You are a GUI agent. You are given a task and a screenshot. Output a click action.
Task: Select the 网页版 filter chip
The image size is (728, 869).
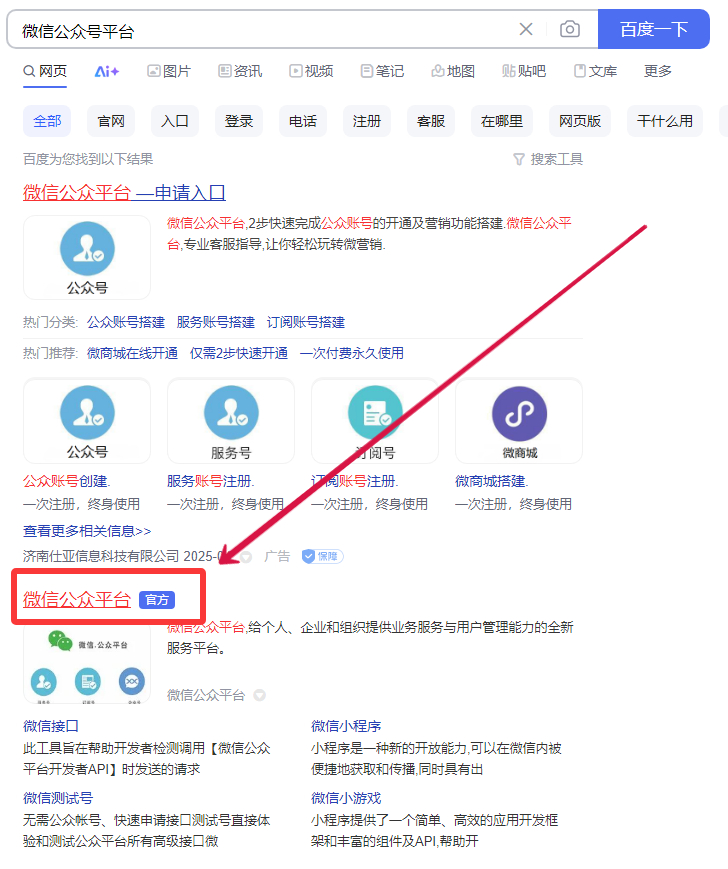click(580, 121)
